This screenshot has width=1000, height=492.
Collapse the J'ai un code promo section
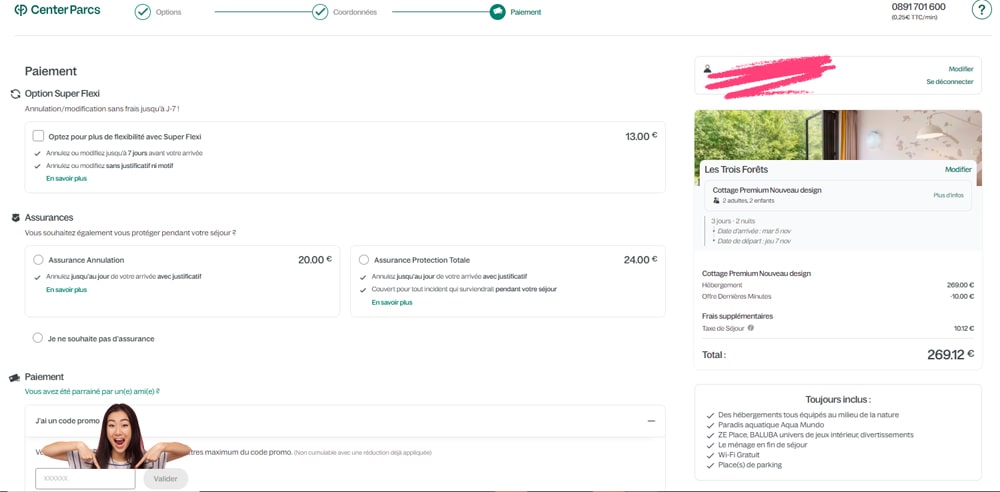click(651, 421)
